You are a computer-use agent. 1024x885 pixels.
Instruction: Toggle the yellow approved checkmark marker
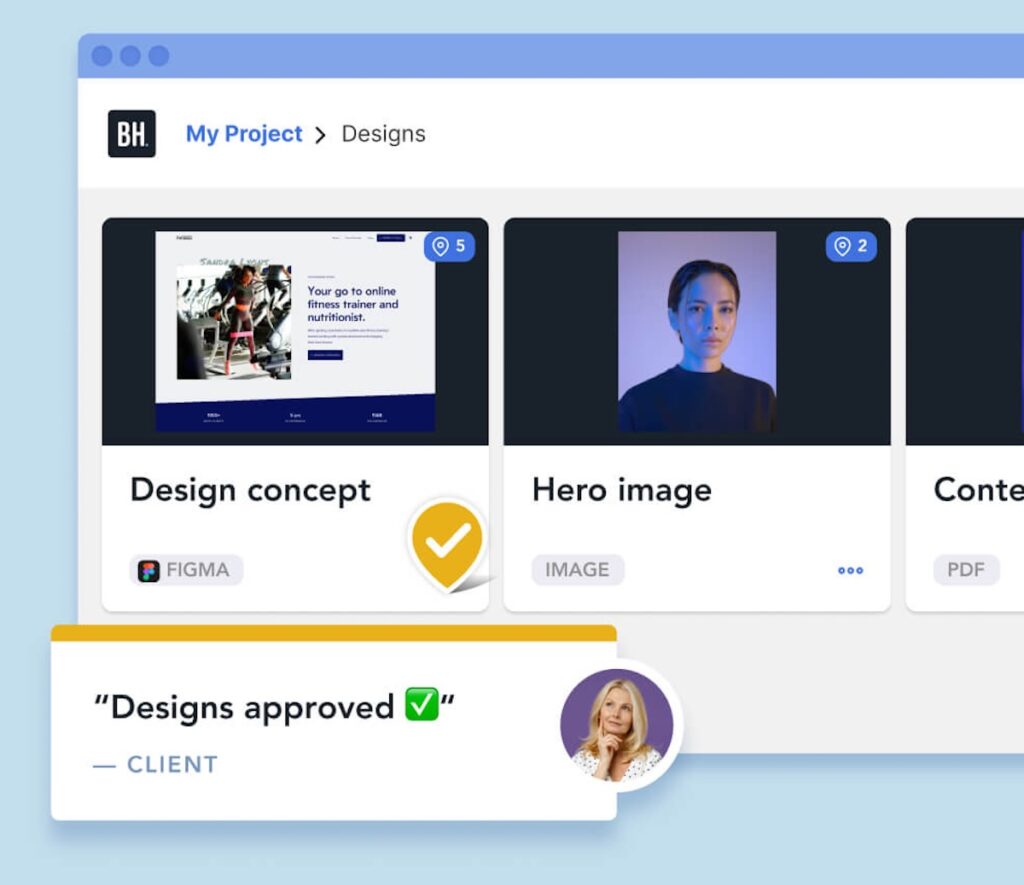point(448,544)
